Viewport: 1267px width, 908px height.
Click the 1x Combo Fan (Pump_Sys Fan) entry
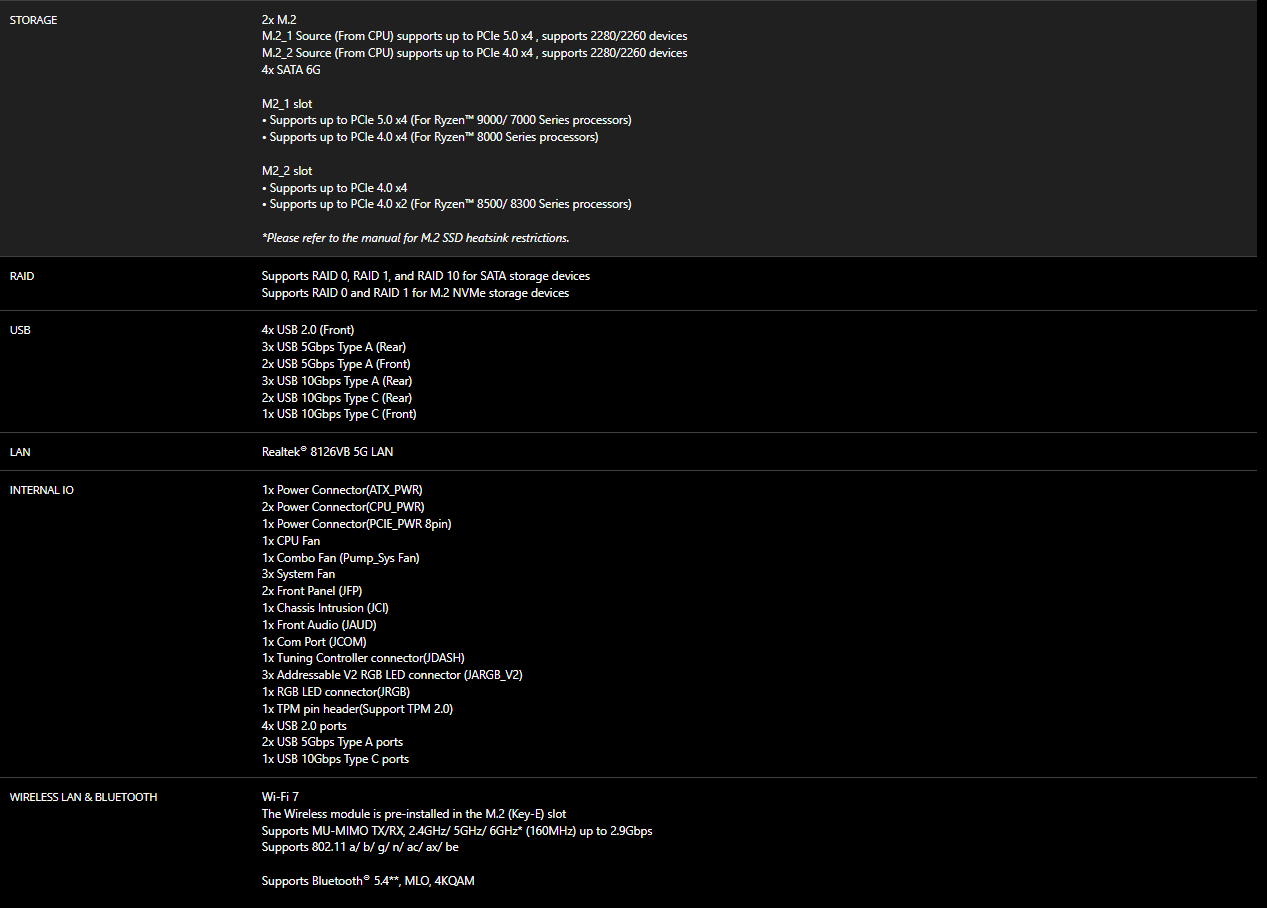(x=340, y=558)
